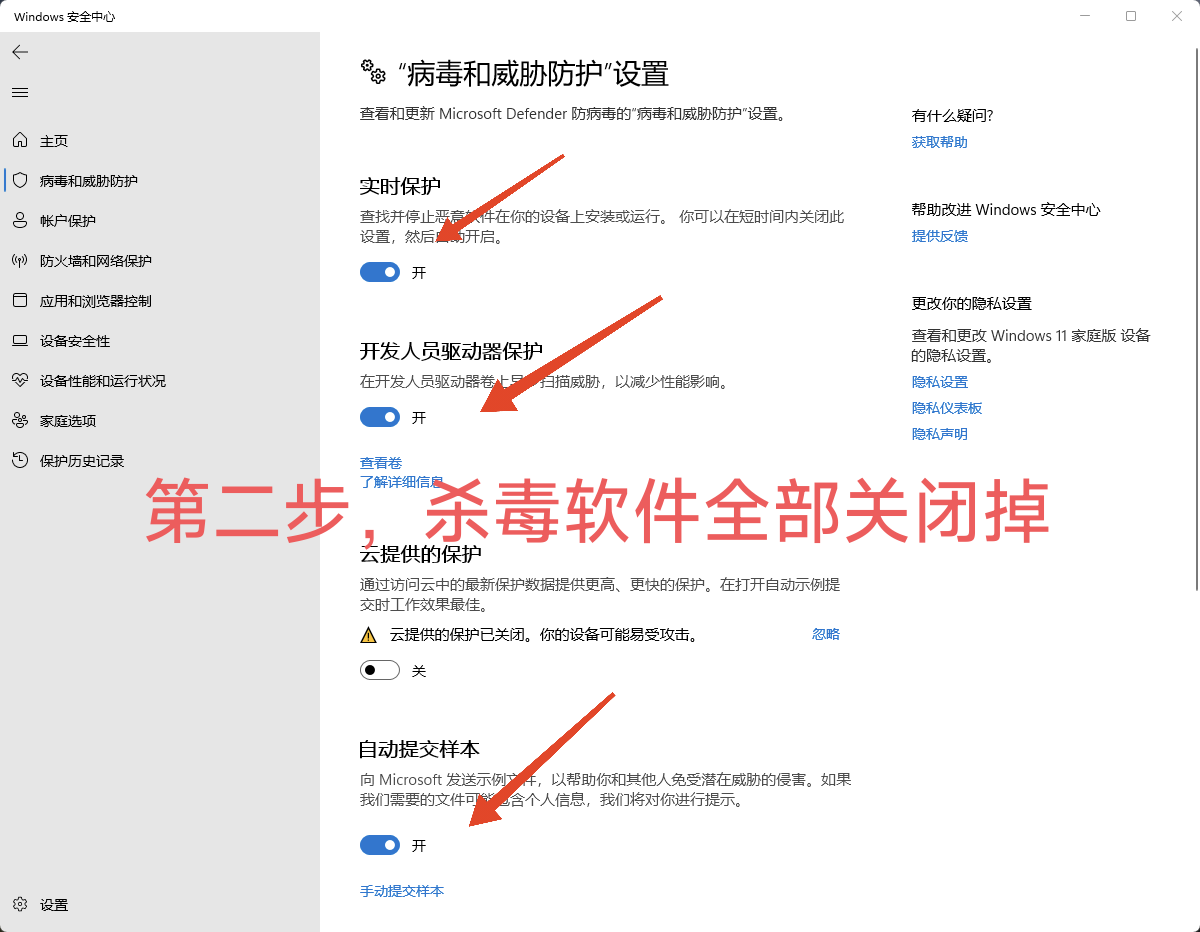
Task: Click the 手动提交样本 link
Action: tap(401, 891)
